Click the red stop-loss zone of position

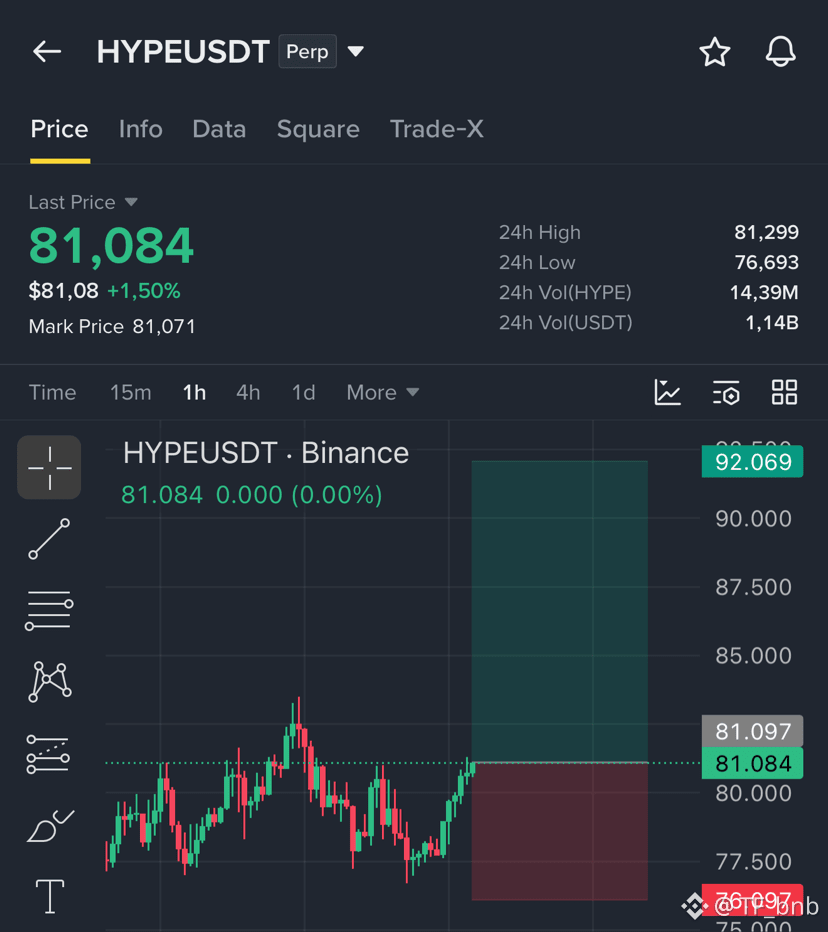coord(559,832)
